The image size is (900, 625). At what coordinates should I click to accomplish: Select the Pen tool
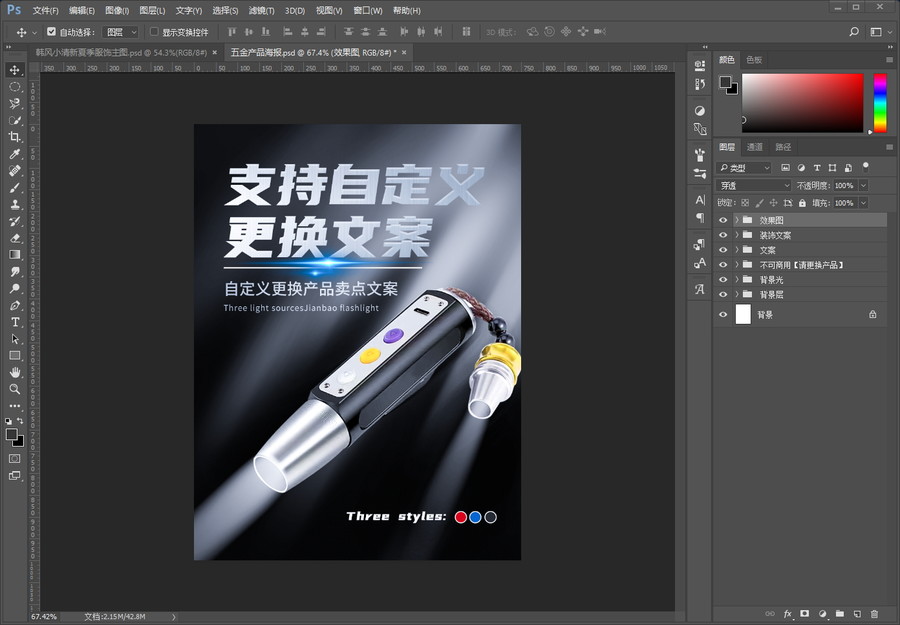(14, 305)
